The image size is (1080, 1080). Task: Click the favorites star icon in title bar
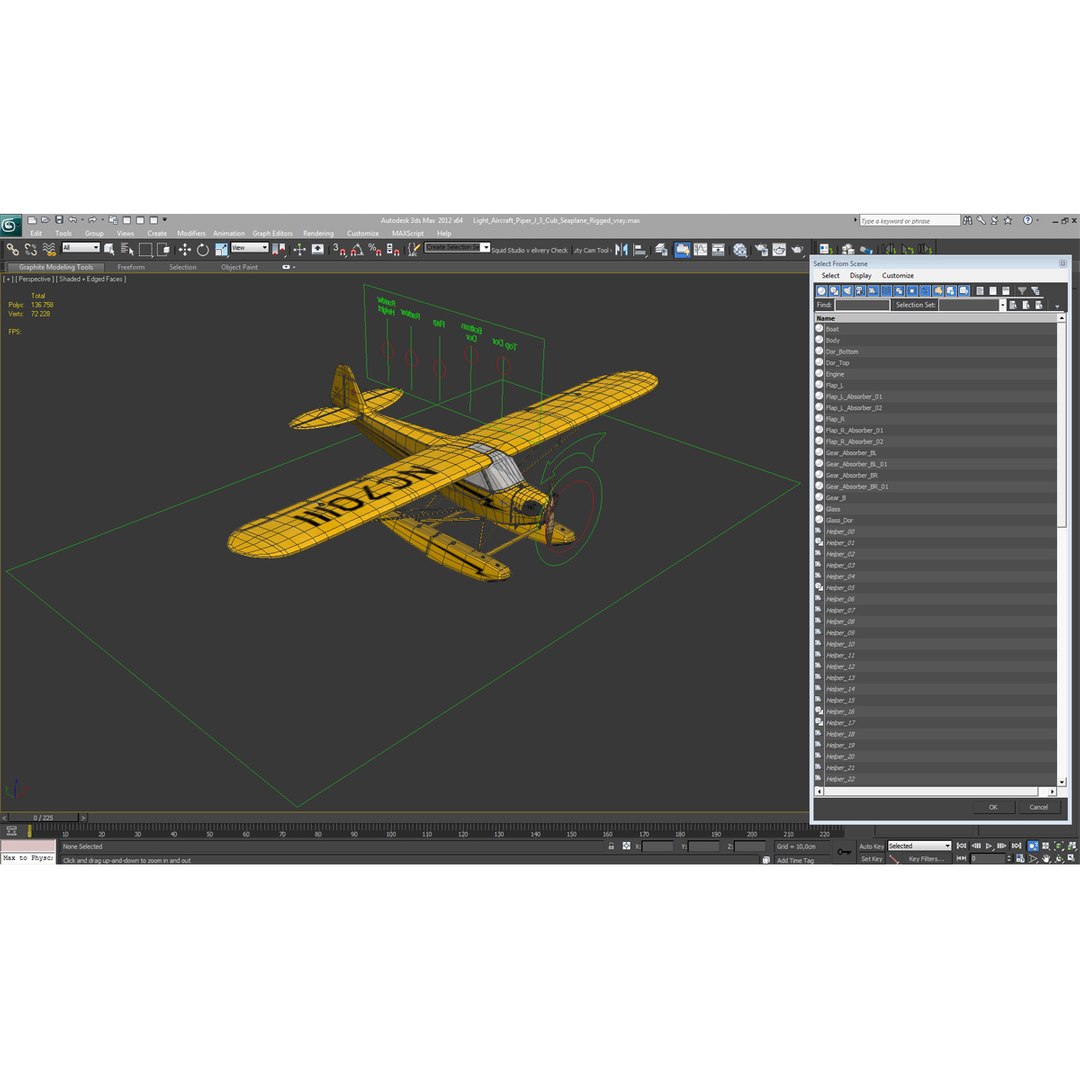1008,220
